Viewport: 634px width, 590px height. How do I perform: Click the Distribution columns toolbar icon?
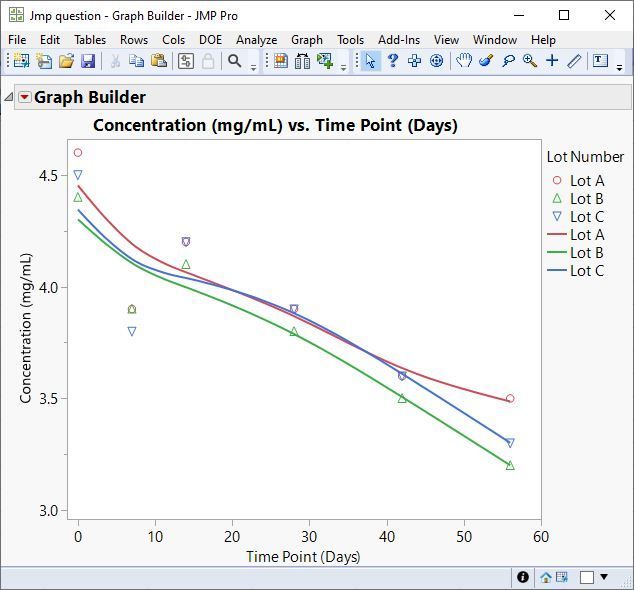(302, 61)
